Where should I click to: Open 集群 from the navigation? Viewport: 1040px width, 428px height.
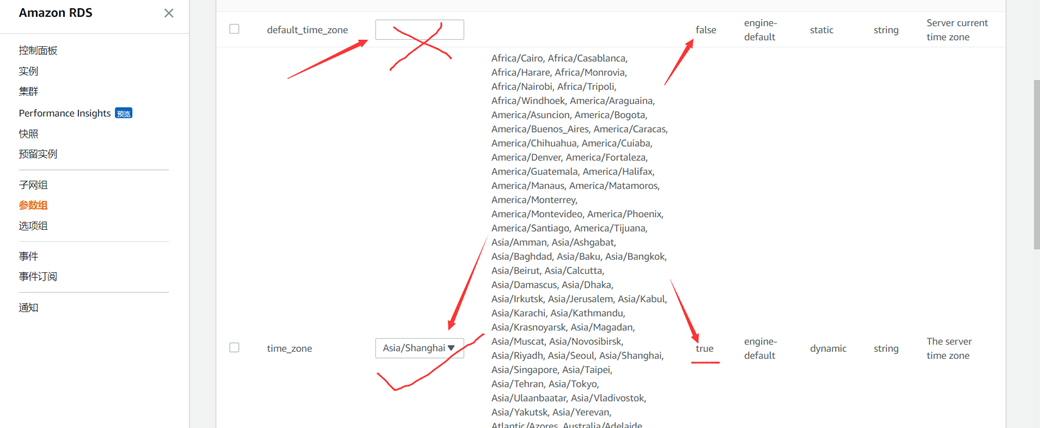(28, 91)
